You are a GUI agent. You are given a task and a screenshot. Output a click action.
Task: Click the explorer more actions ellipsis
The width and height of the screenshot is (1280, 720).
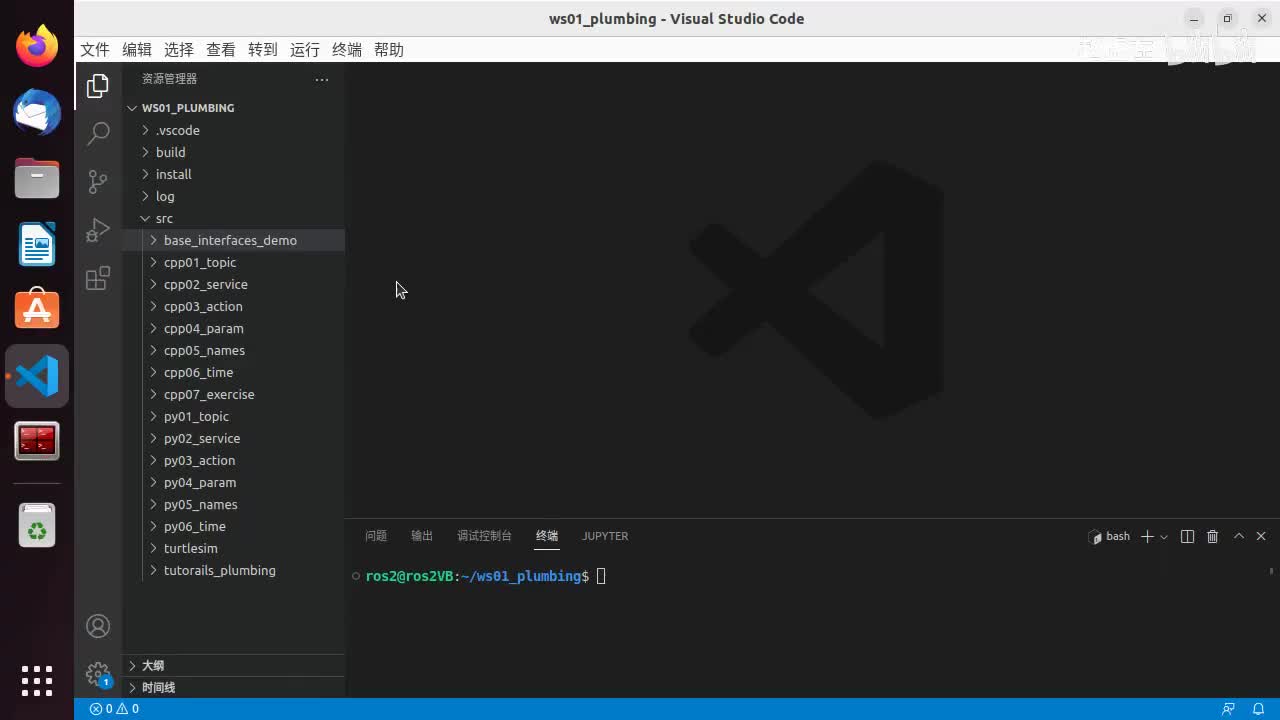click(321, 79)
